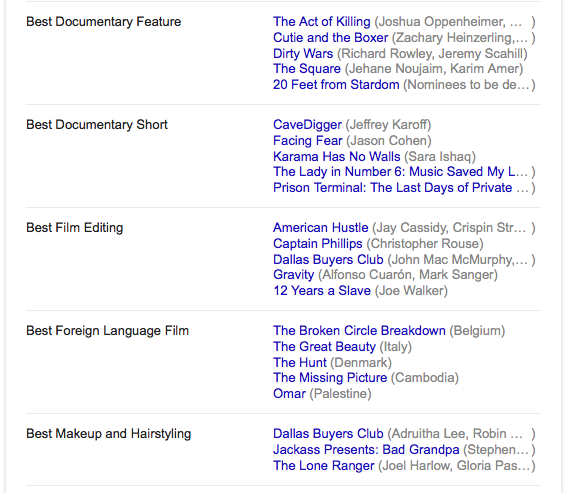Select the Omar film link
Image resolution: width=566 pixels, height=493 pixels.
289,394
